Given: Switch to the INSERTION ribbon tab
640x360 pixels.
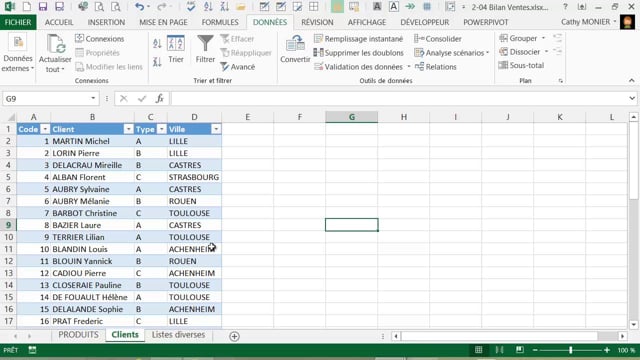Looking at the screenshot, I should coord(106,22).
